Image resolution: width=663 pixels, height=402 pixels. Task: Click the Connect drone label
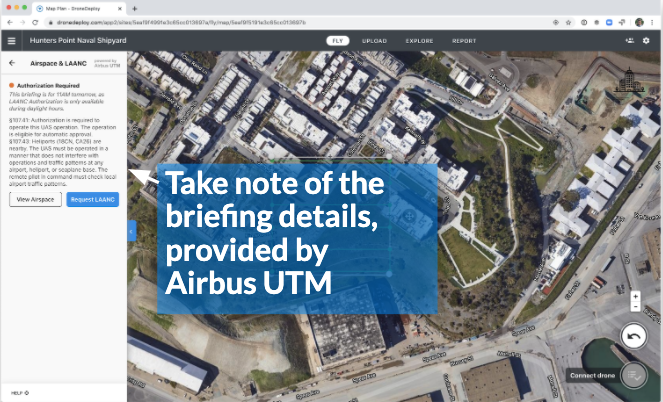coord(592,375)
